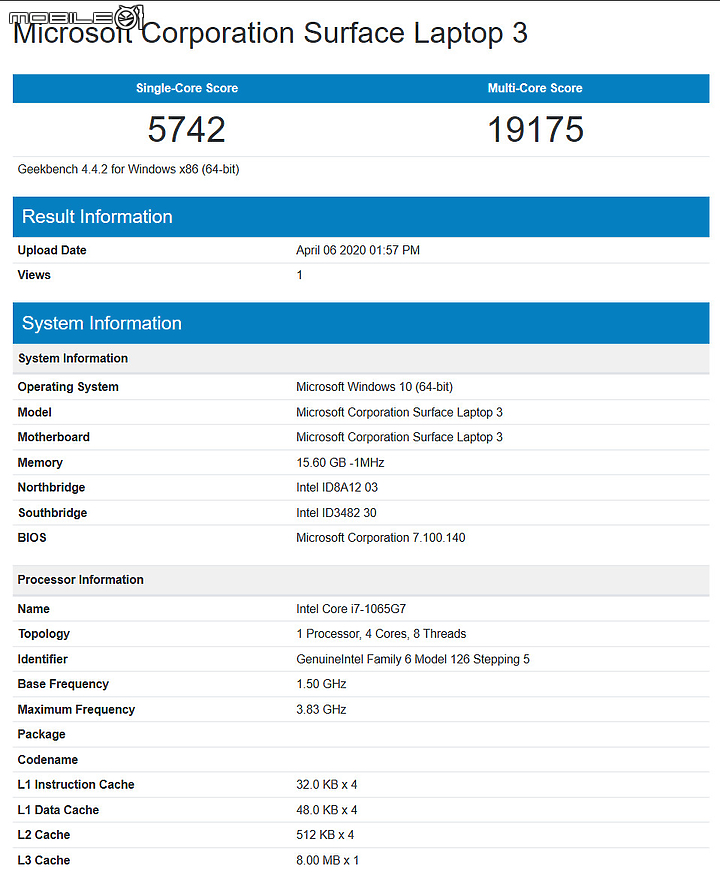Select GenuineIntel Family 6 Model 126 Stepping 5

tap(413, 659)
